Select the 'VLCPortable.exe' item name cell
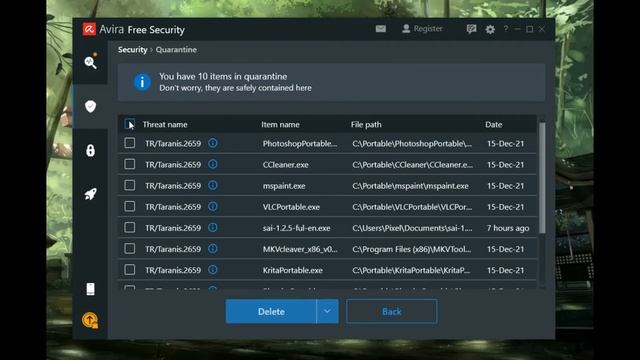 pyautogui.click(x=291, y=207)
